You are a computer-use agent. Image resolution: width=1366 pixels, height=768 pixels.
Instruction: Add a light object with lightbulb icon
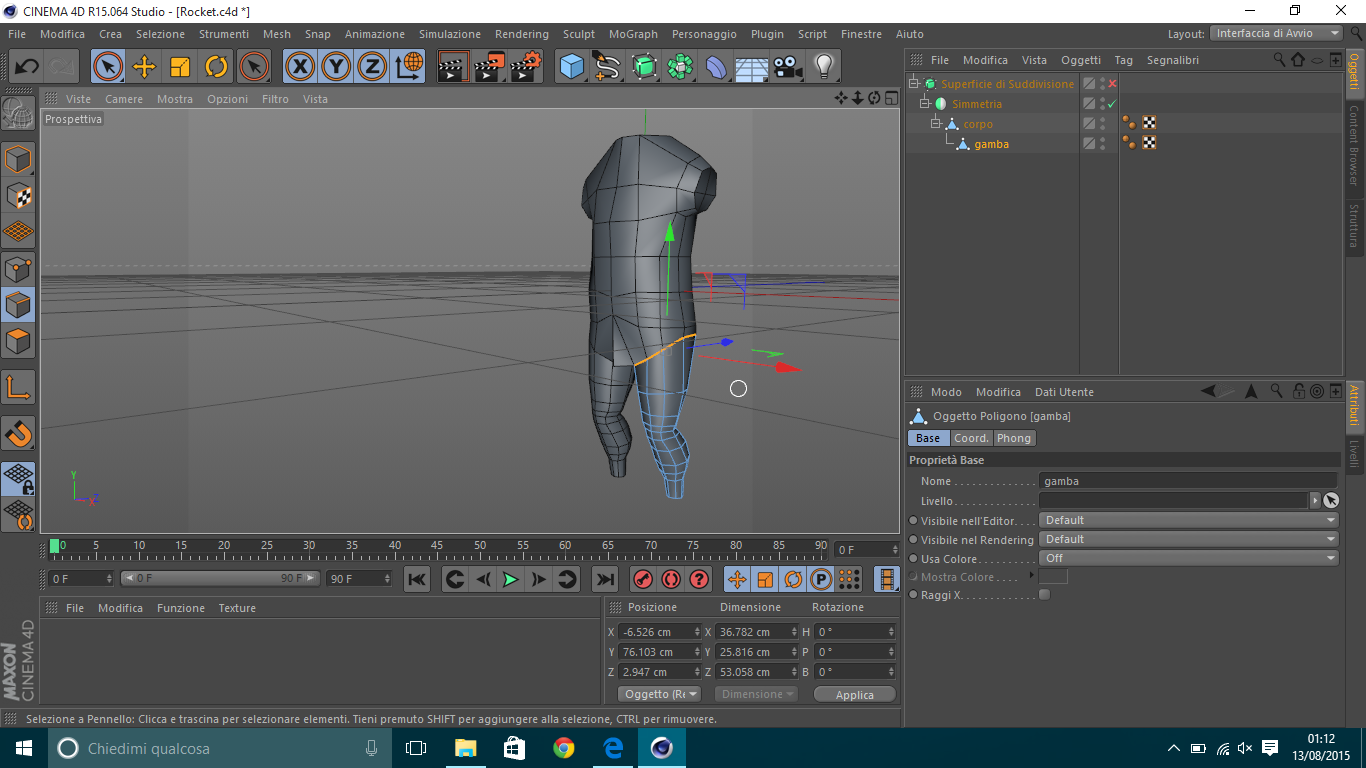pyautogui.click(x=823, y=67)
